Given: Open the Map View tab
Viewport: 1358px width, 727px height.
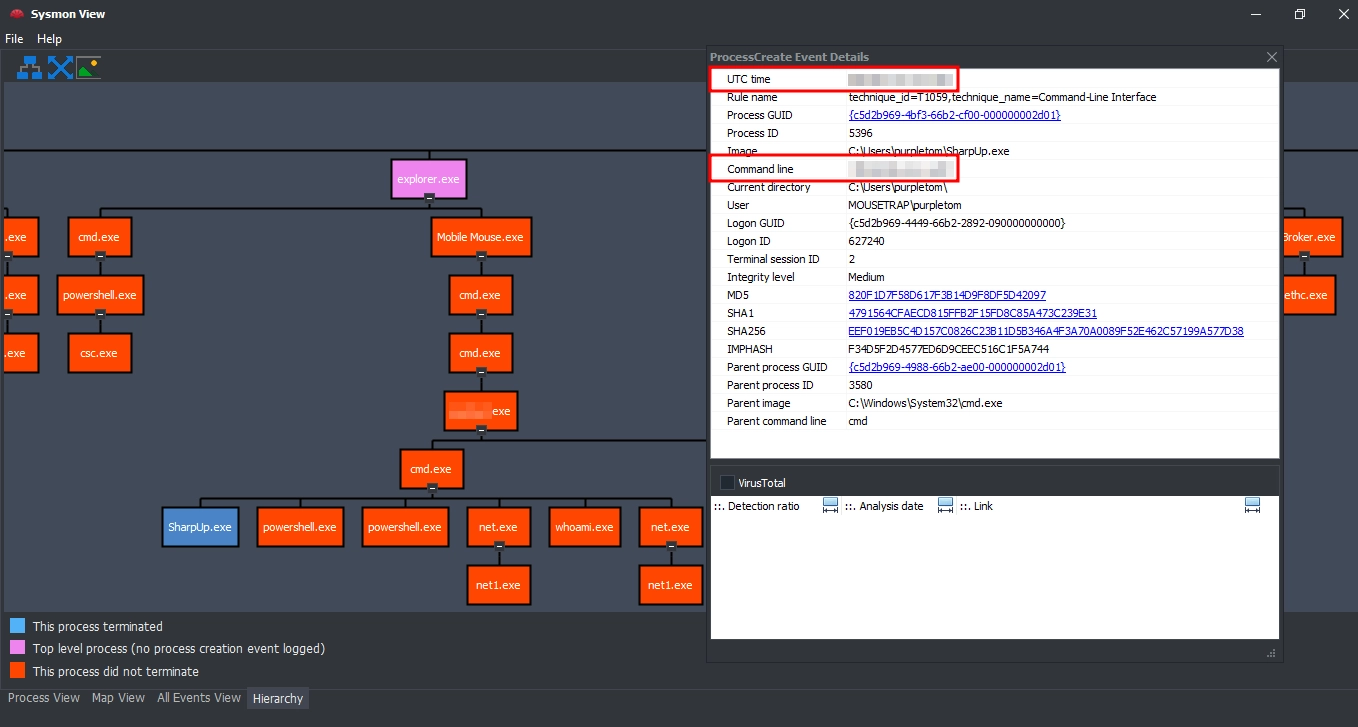Looking at the screenshot, I should 118,698.
